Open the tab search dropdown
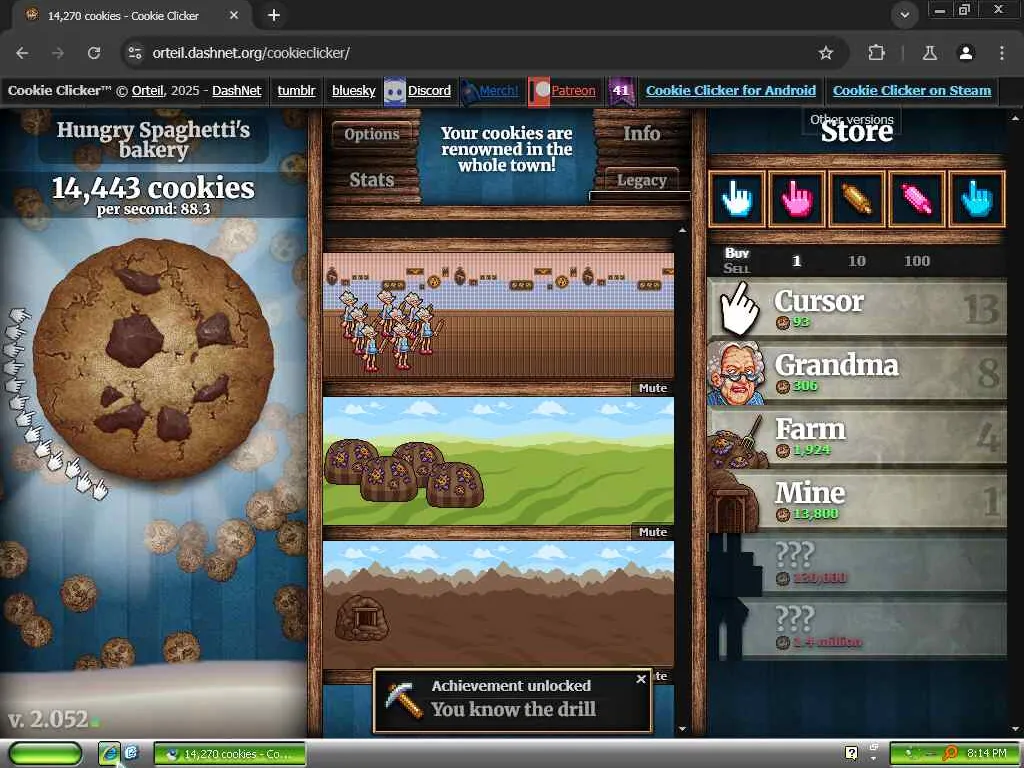This screenshot has height=768, width=1024. 904,14
